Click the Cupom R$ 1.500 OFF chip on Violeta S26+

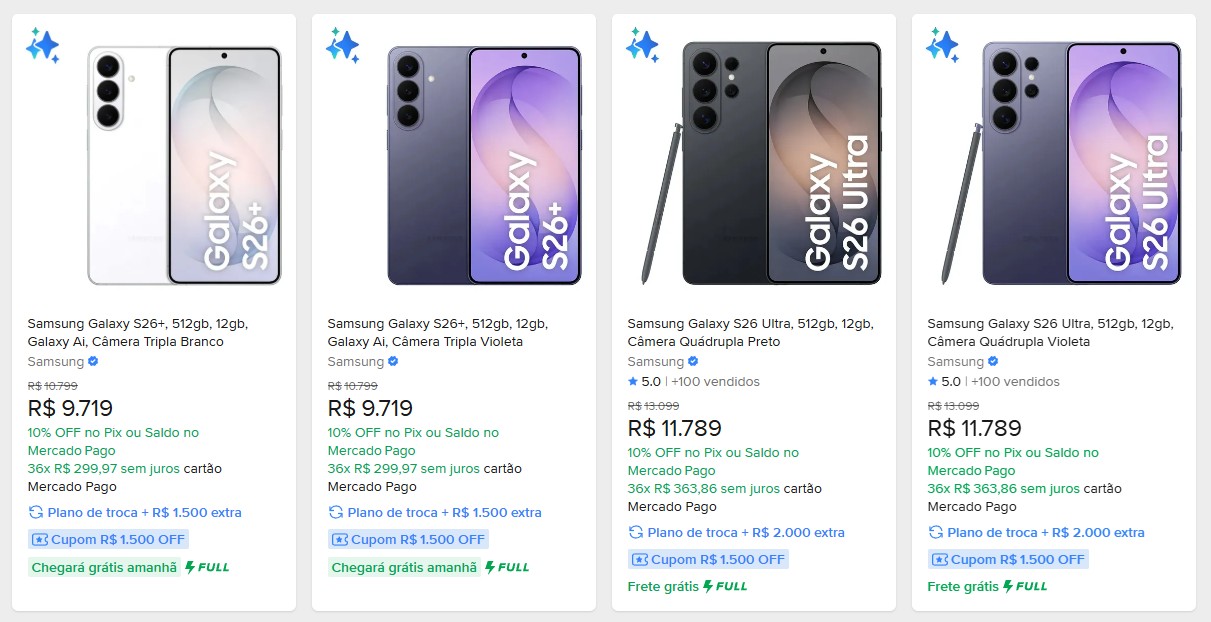407,539
